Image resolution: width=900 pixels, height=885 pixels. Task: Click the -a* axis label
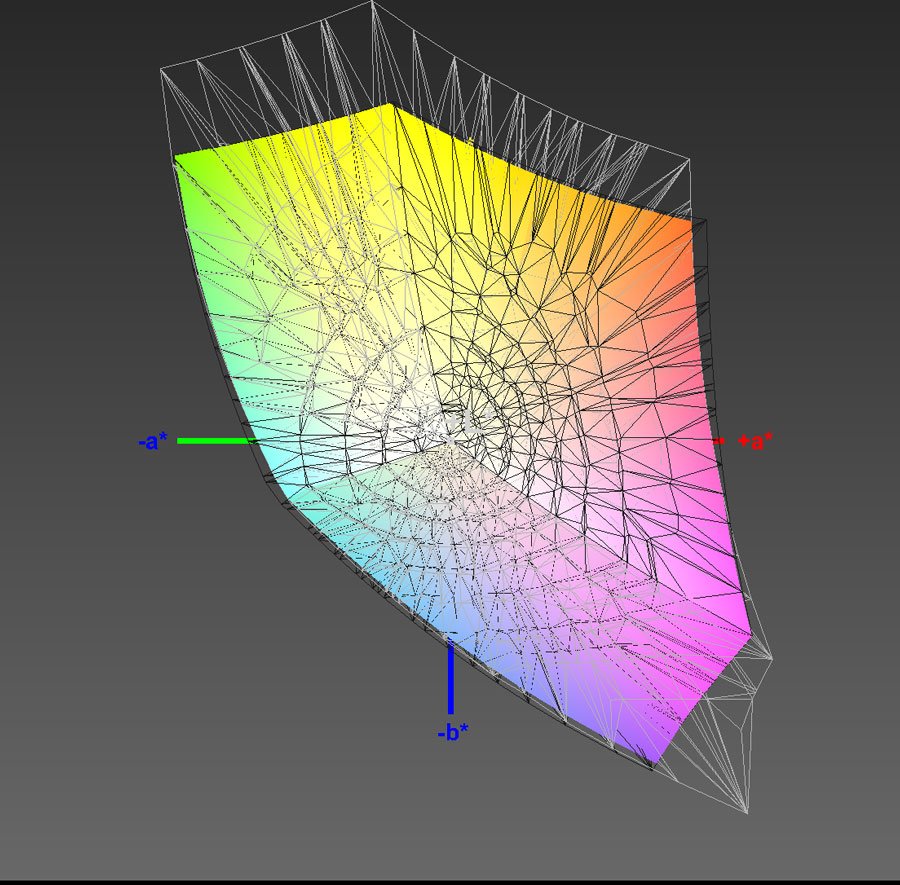153,441
